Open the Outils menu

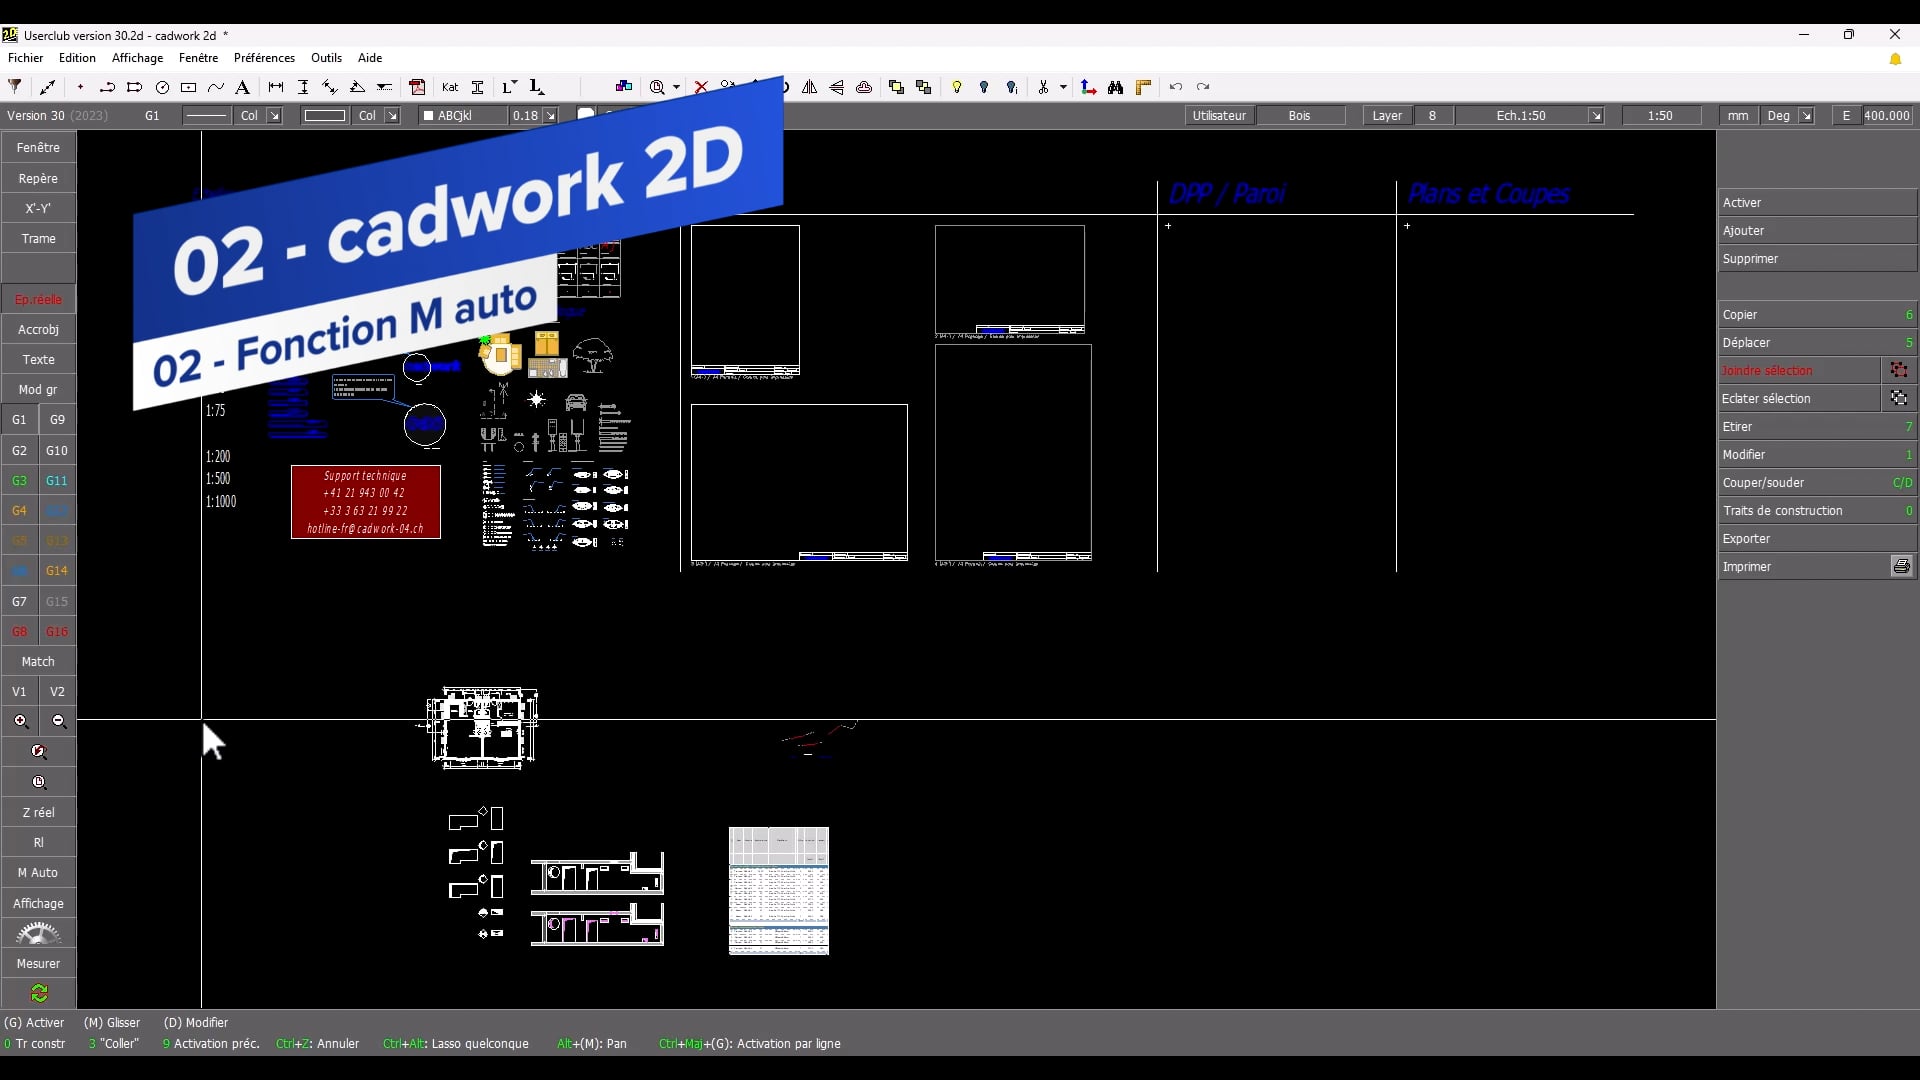pos(326,58)
